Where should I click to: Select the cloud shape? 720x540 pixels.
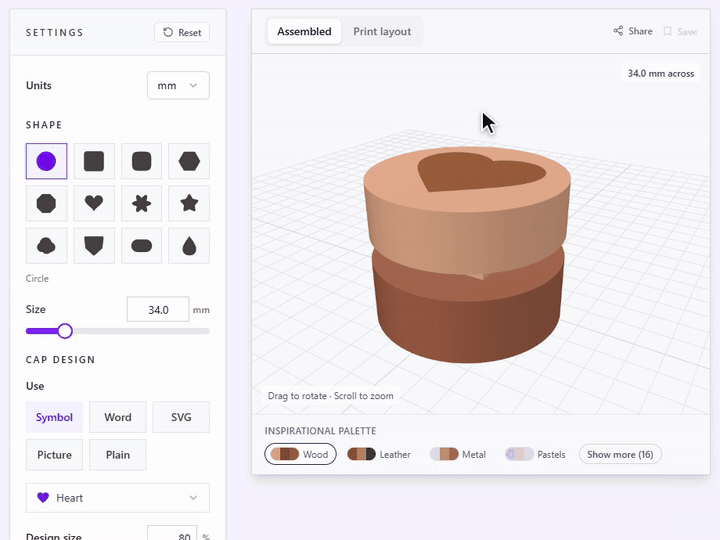click(x=46, y=246)
